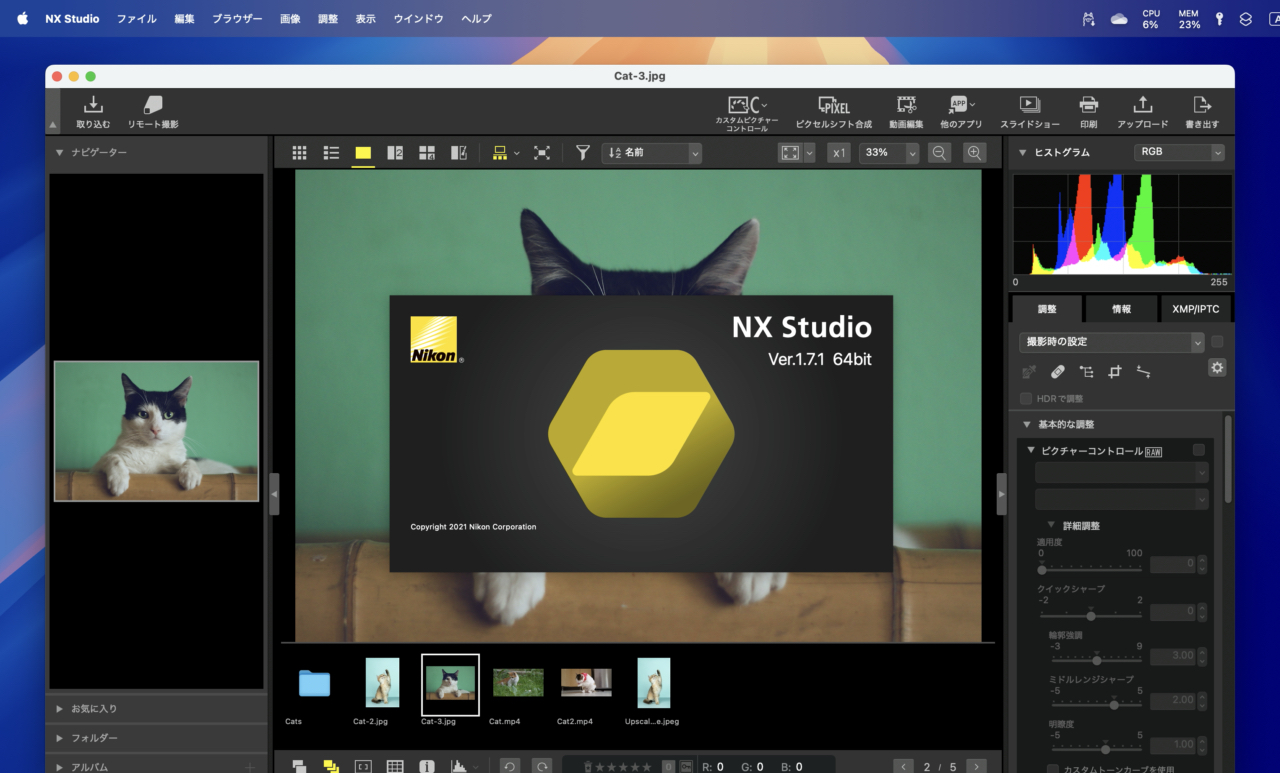Click the 印刷 print icon
1280x773 pixels.
click(x=1089, y=104)
